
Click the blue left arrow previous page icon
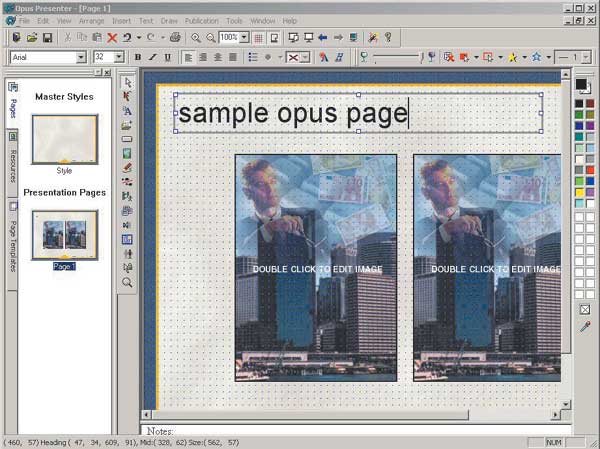click(x=323, y=38)
